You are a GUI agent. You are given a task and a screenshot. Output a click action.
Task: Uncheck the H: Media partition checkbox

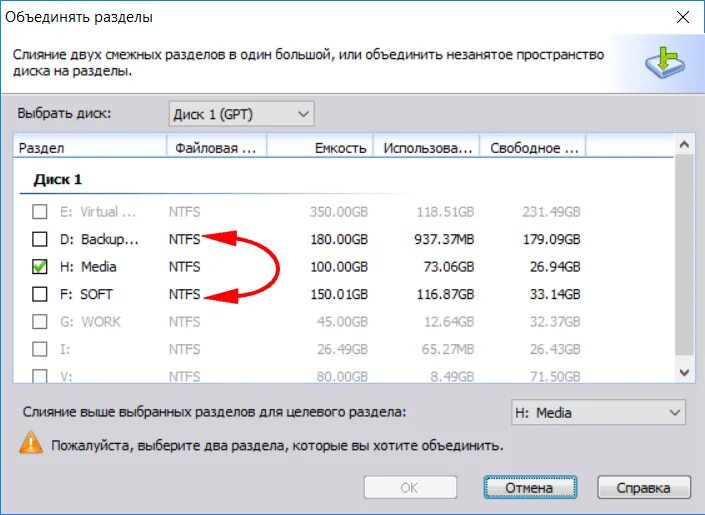[x=40, y=266]
